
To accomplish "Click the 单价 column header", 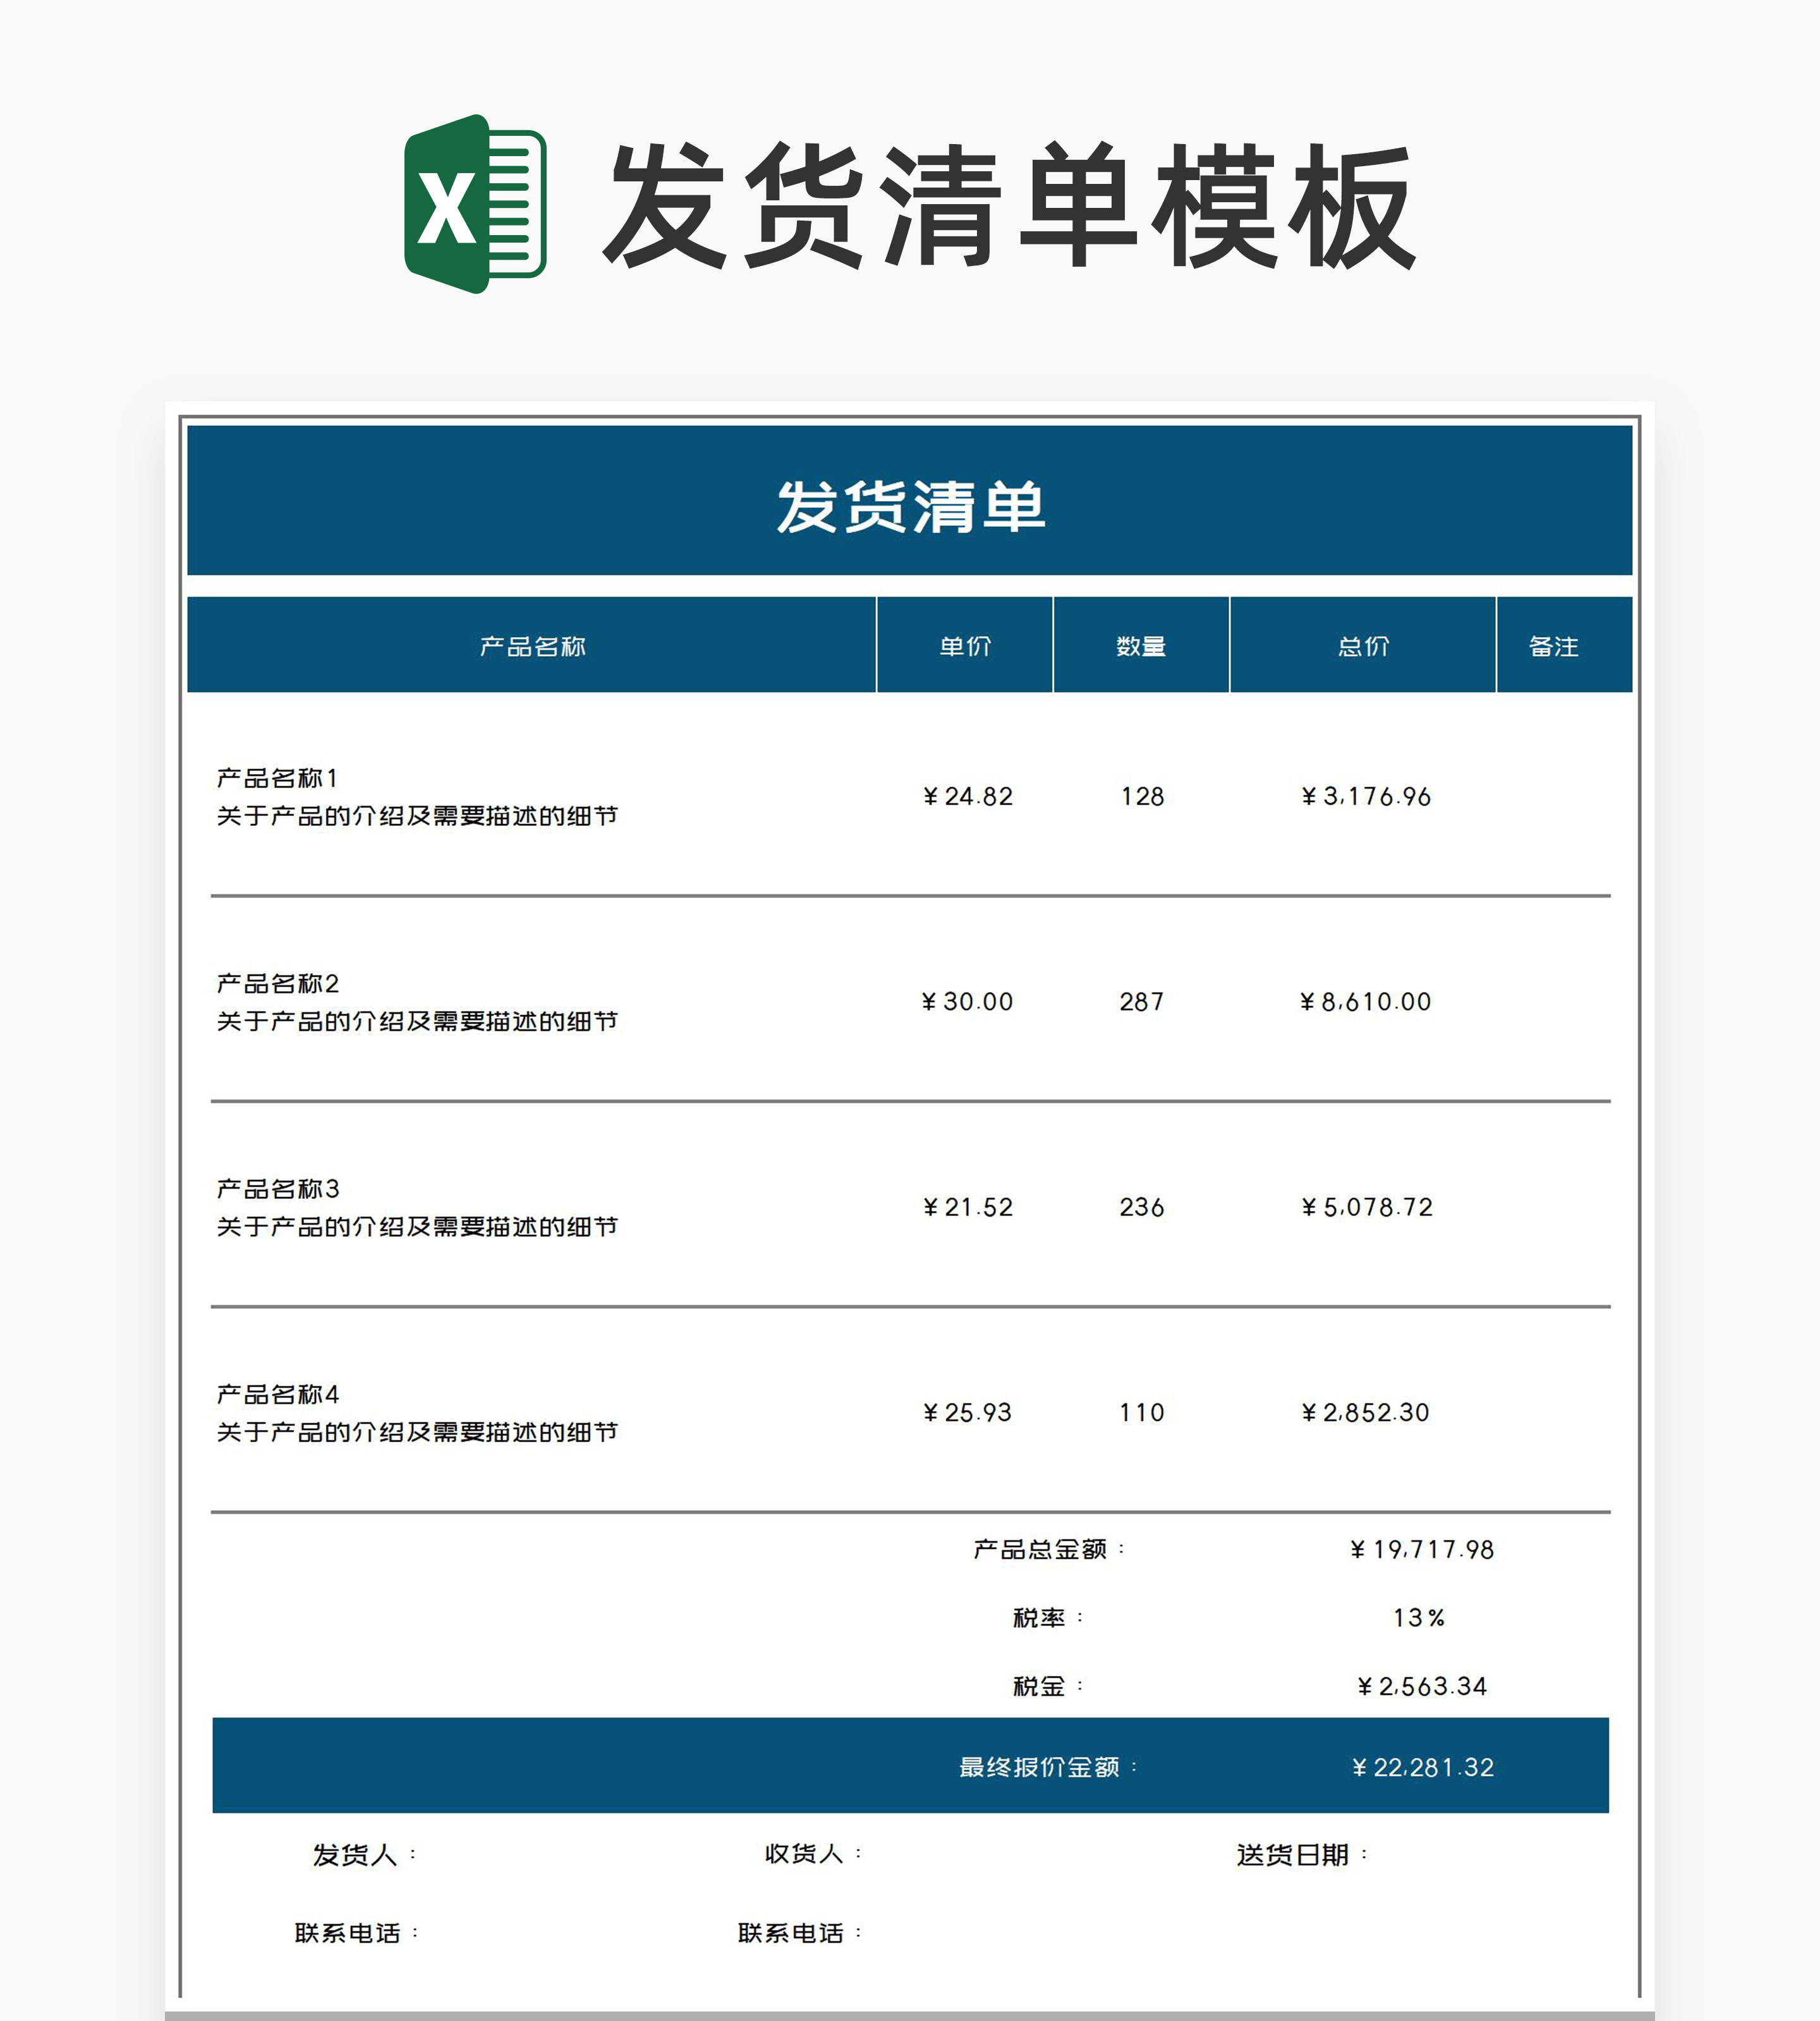I will click(965, 647).
